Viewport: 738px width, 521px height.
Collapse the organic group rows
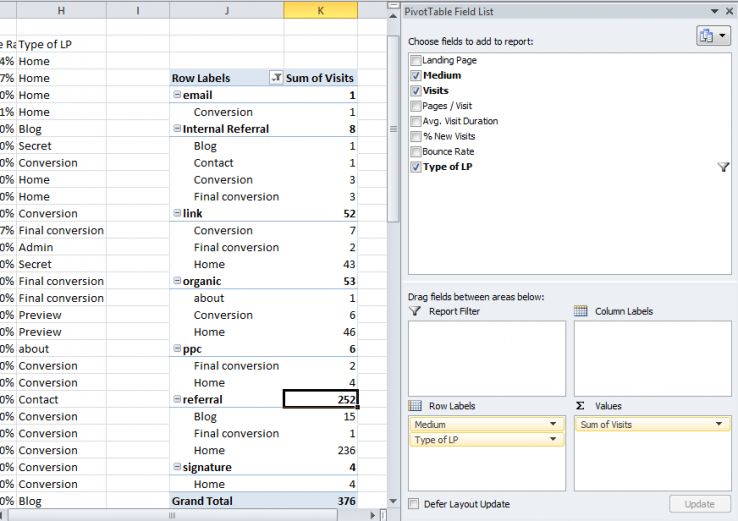point(177,282)
